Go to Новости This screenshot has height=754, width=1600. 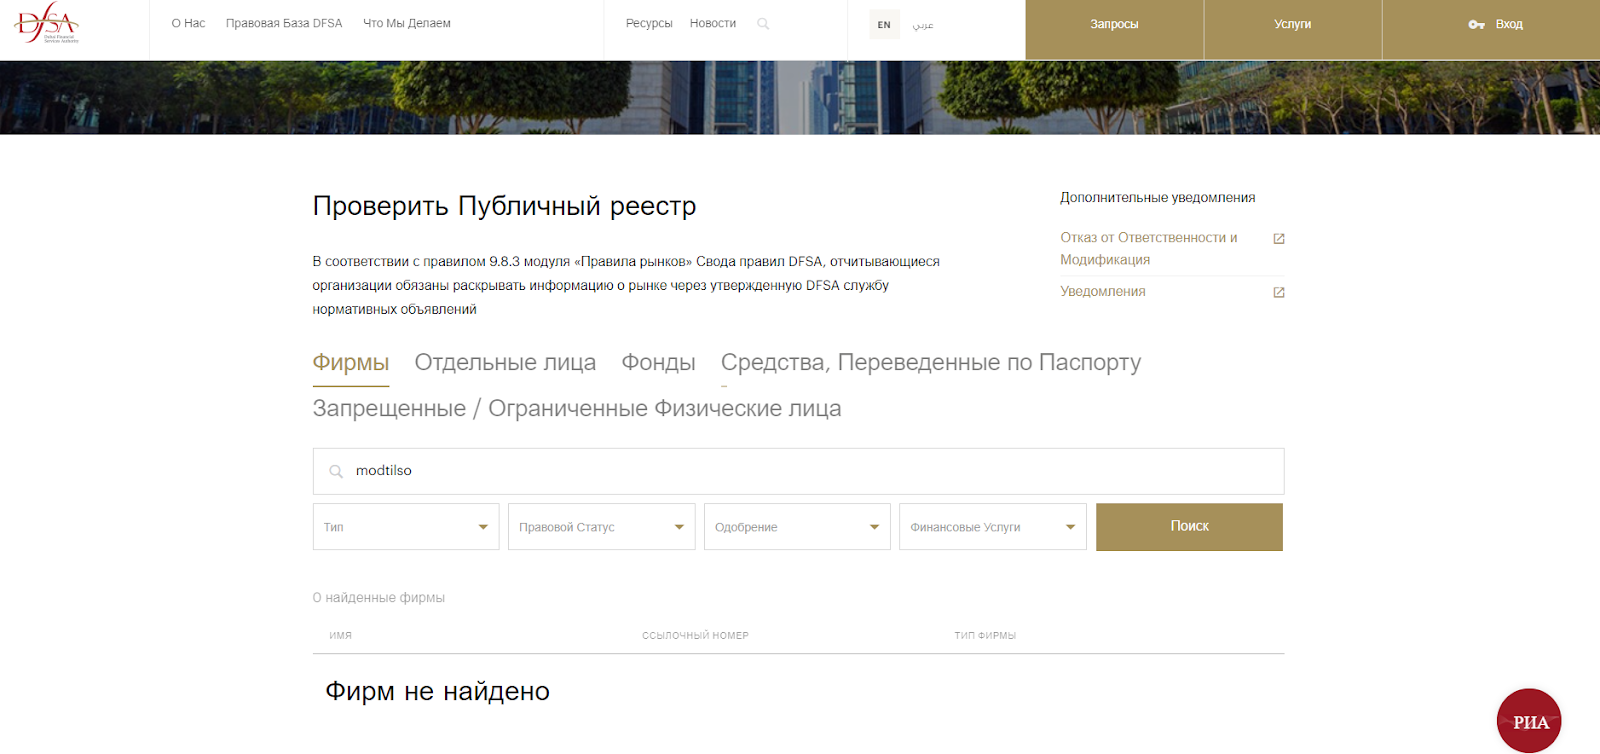pyautogui.click(x=713, y=23)
